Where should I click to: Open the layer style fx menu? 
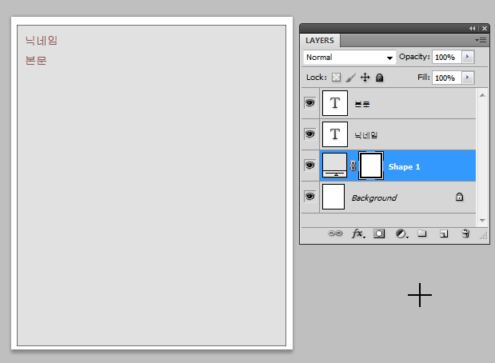coord(358,233)
